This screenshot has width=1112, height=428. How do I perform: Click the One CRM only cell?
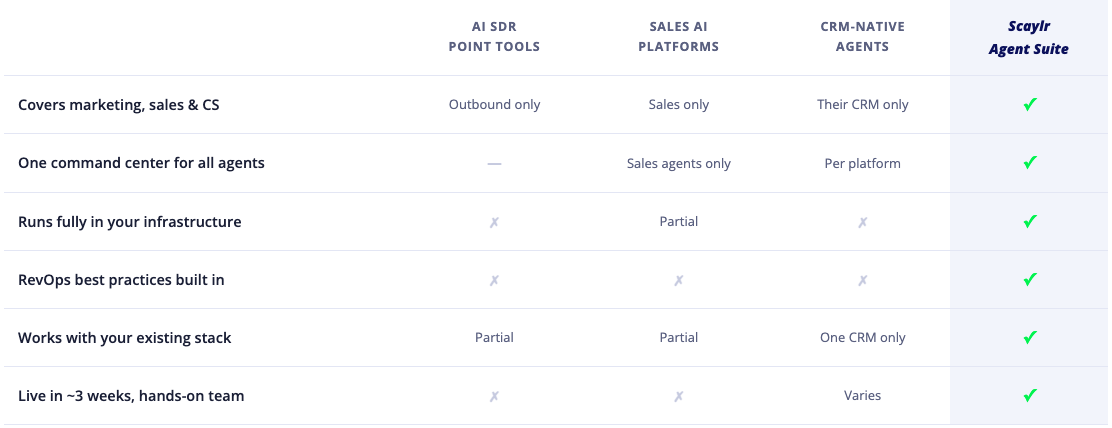pyautogui.click(x=862, y=337)
